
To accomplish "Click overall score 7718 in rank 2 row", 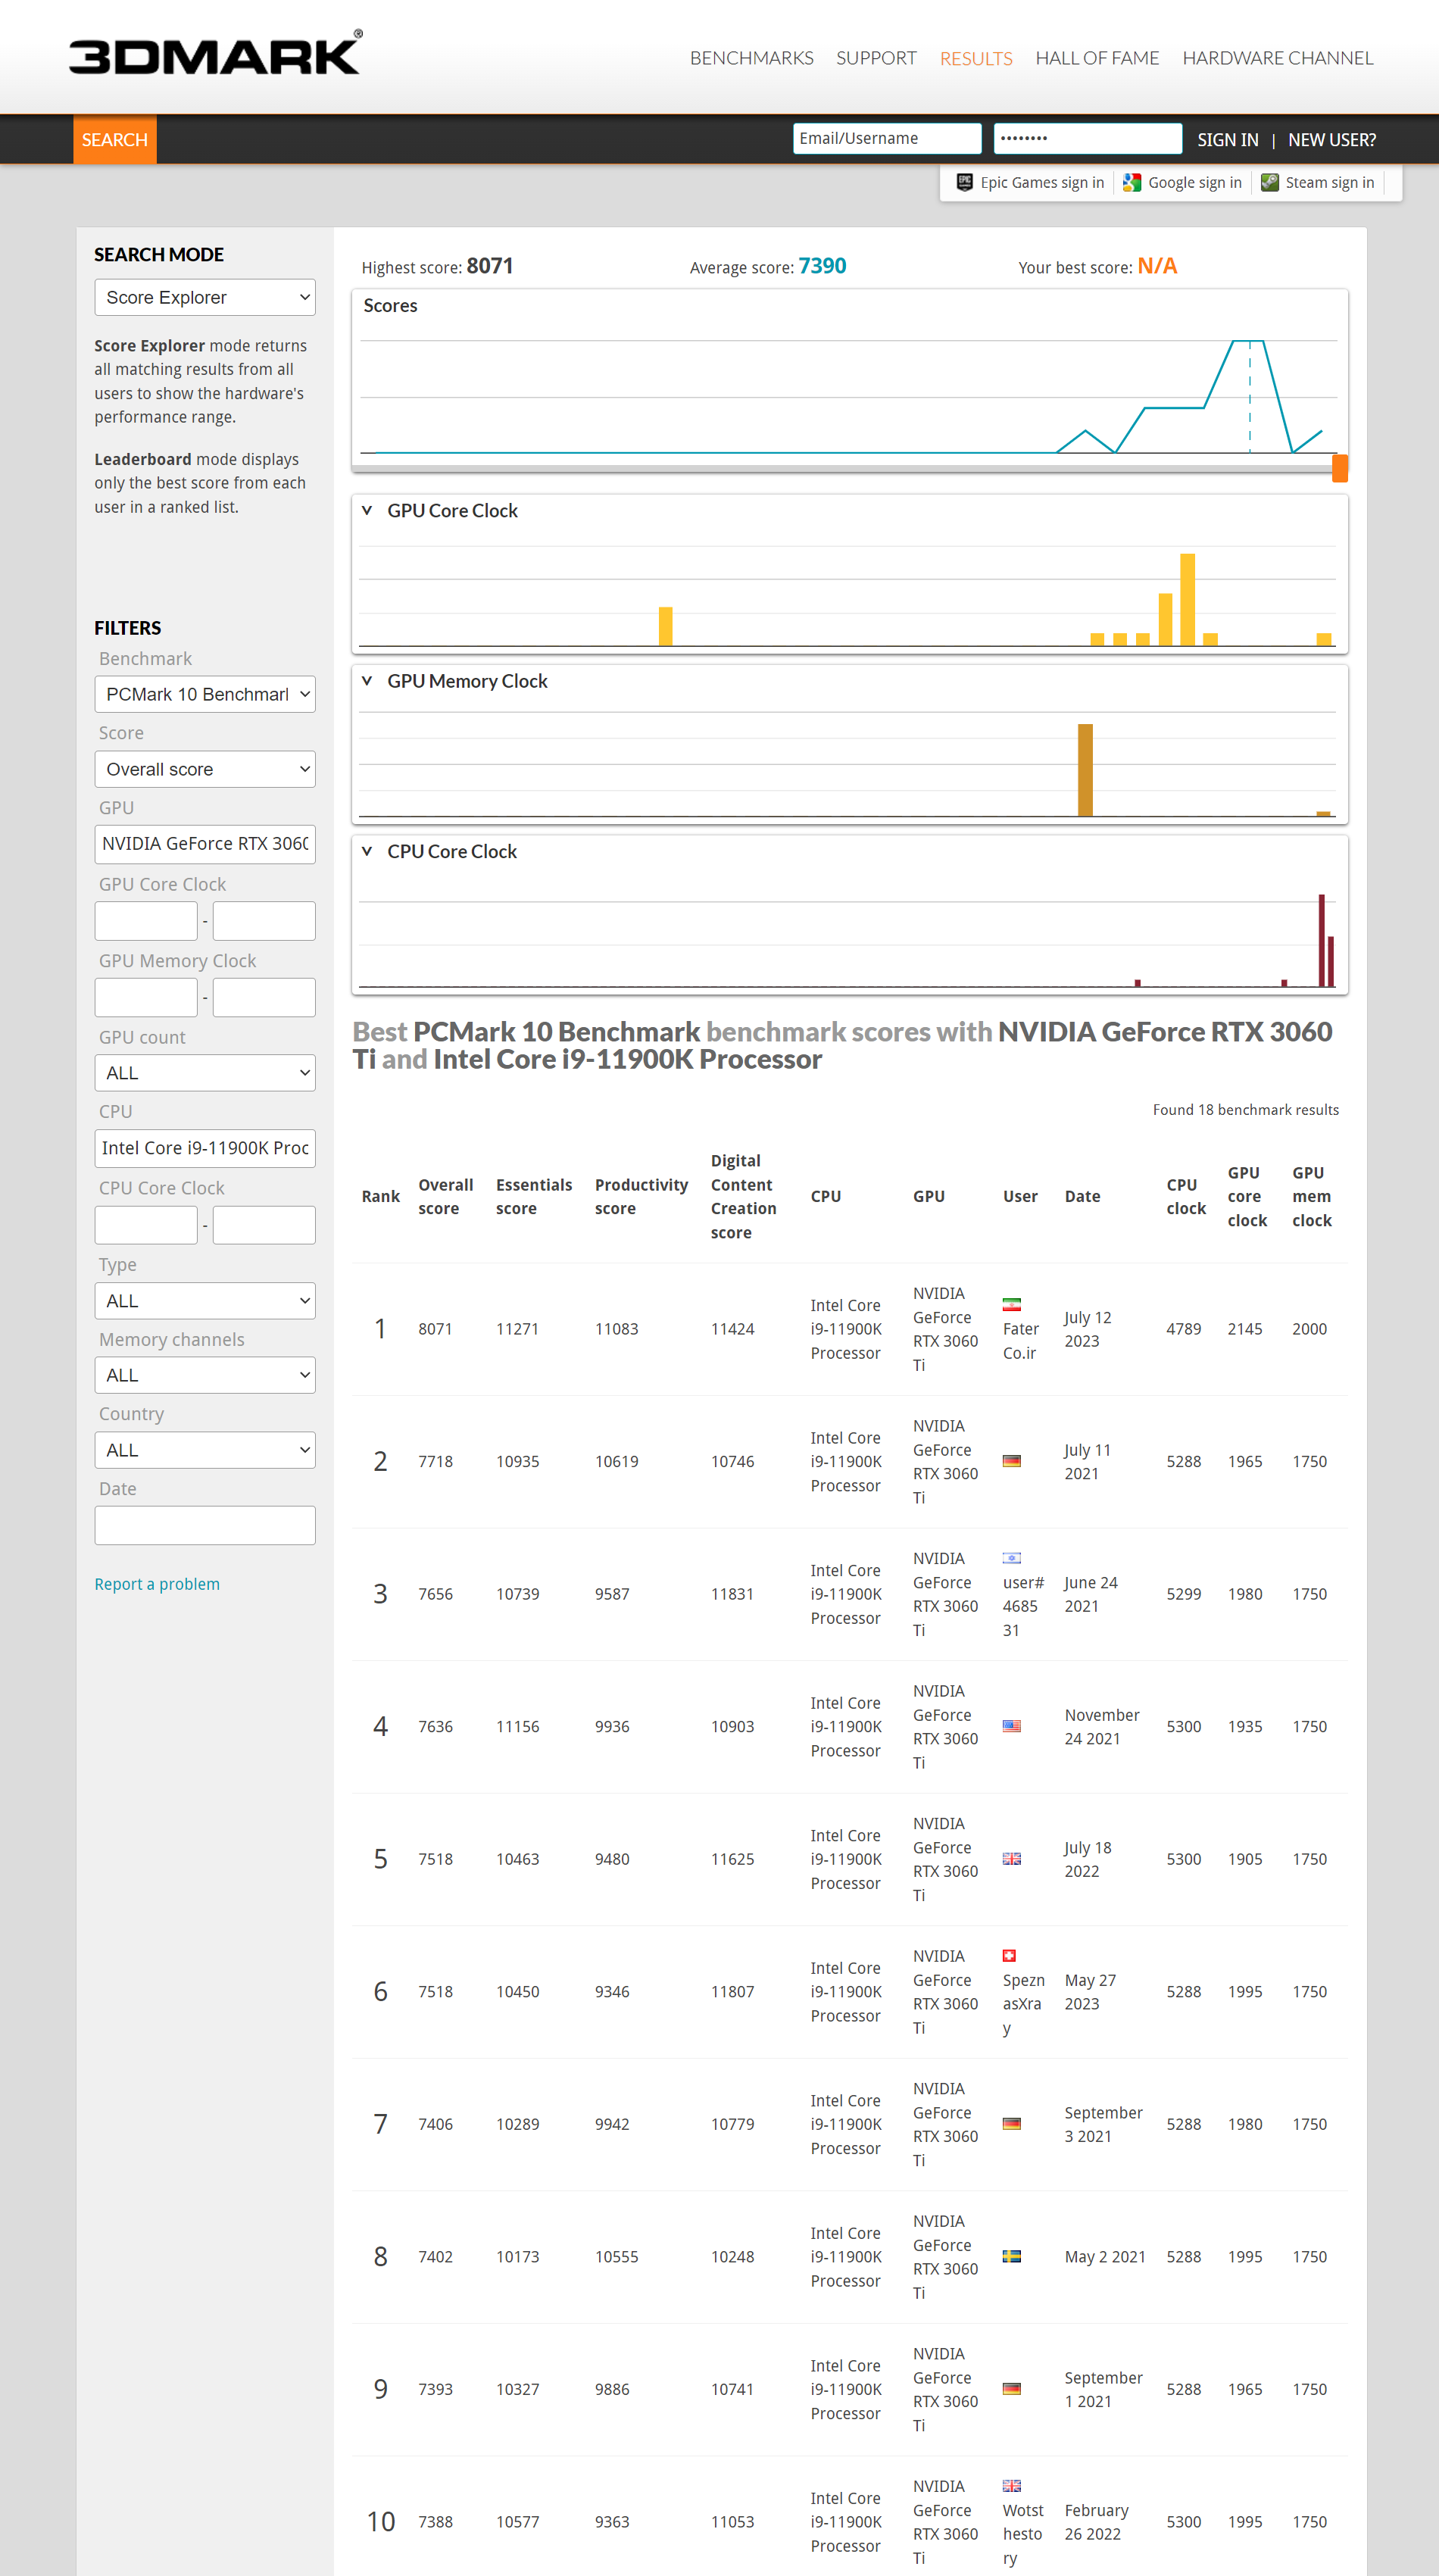I will pyautogui.click(x=435, y=1461).
